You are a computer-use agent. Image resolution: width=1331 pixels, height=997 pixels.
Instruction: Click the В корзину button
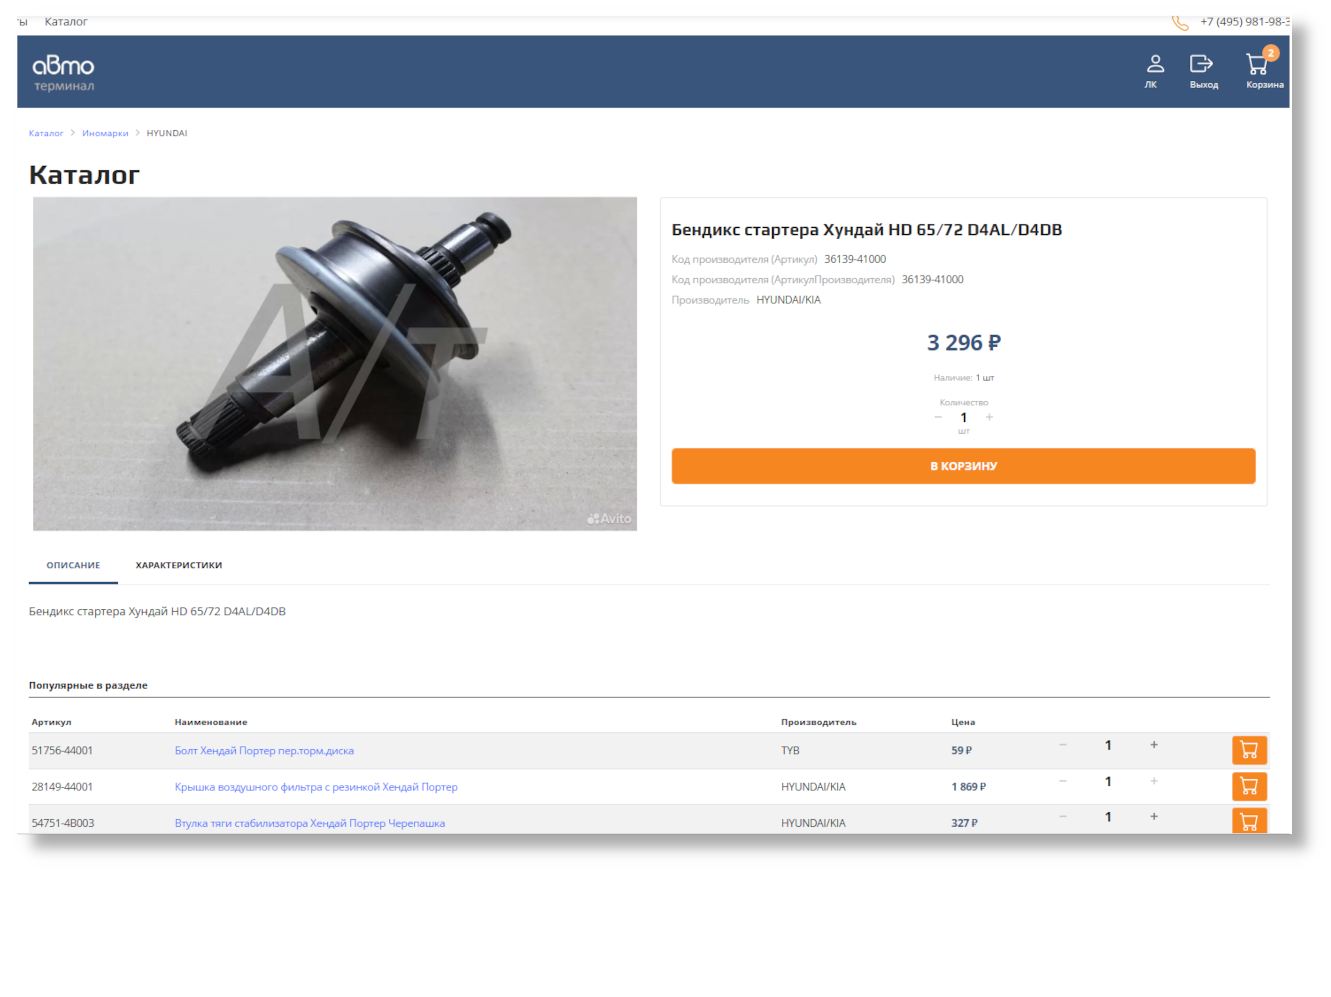[x=963, y=466]
